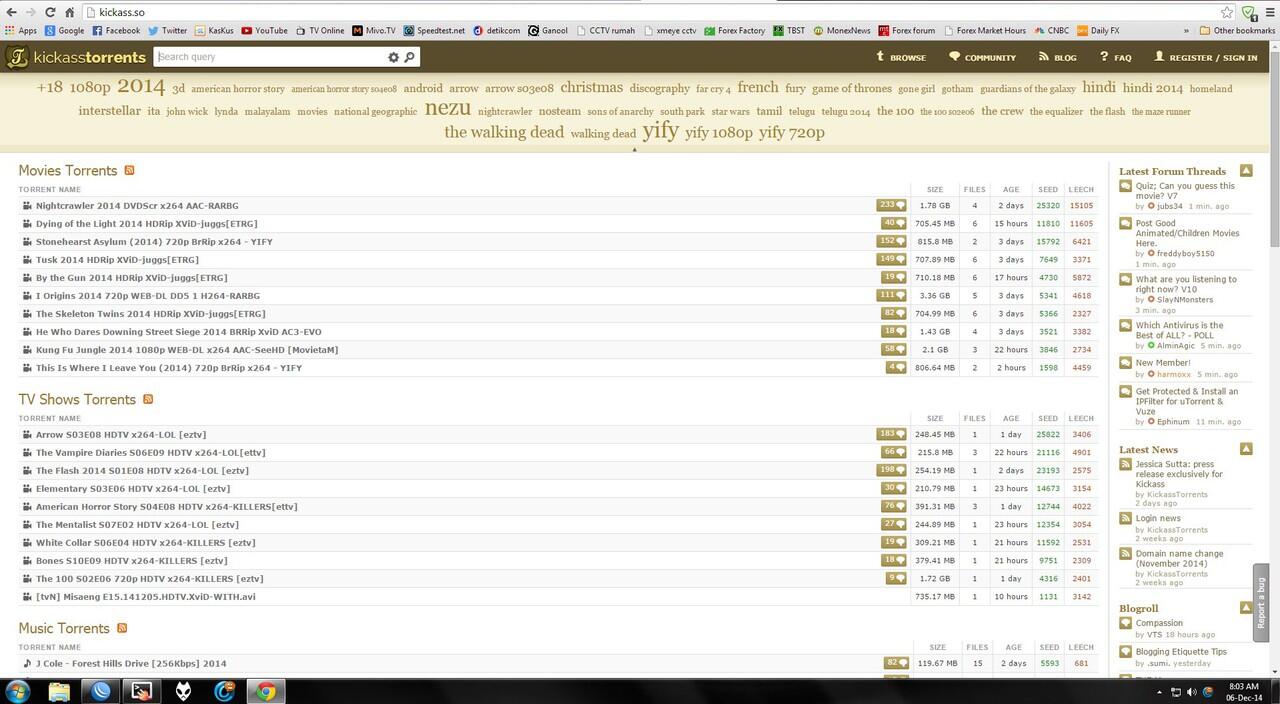
Task: Click the KickassTorrents logo icon
Action: click(17, 58)
